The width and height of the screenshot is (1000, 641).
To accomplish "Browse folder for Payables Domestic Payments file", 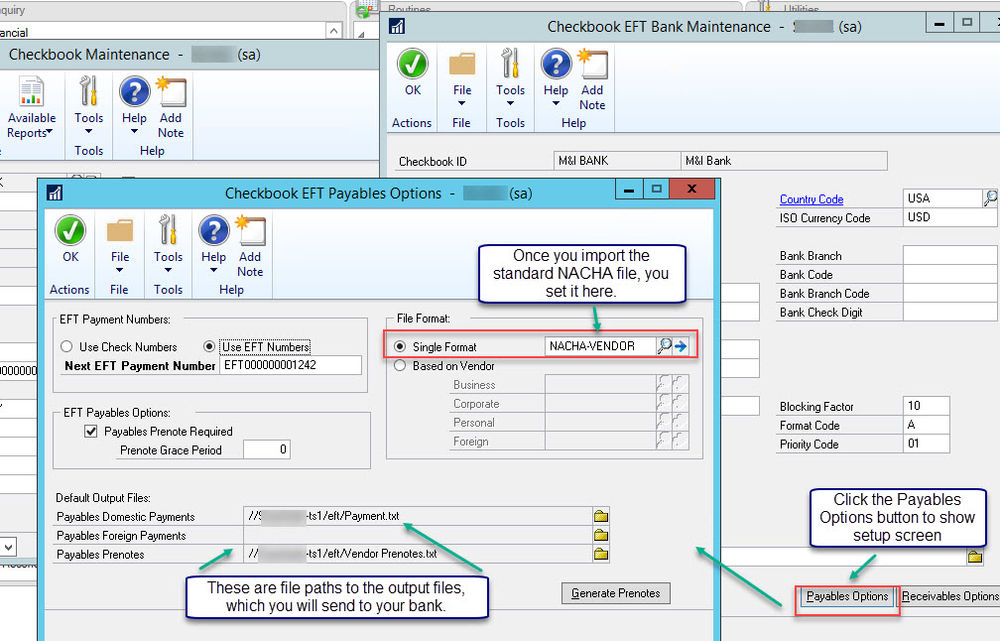I will coord(601,516).
